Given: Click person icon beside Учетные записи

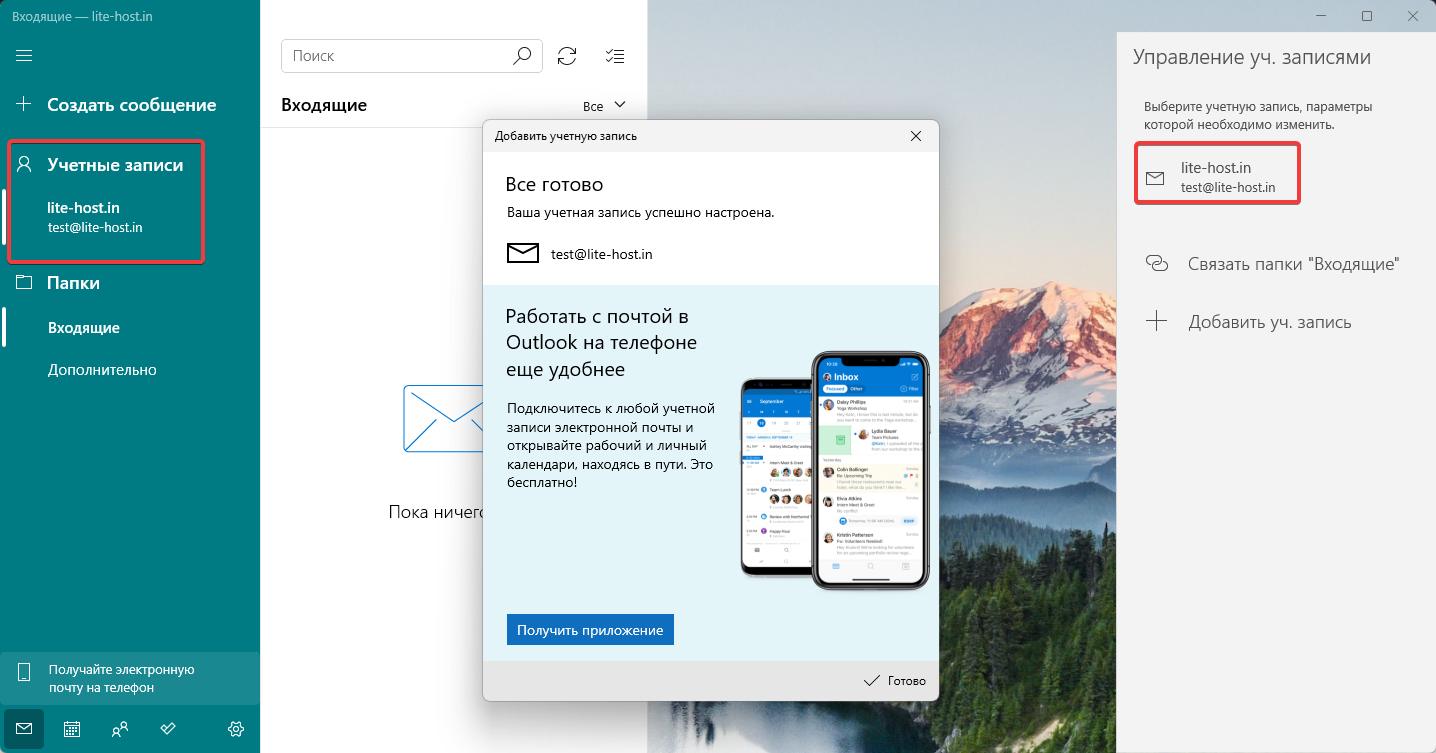Looking at the screenshot, I should pyautogui.click(x=25, y=164).
